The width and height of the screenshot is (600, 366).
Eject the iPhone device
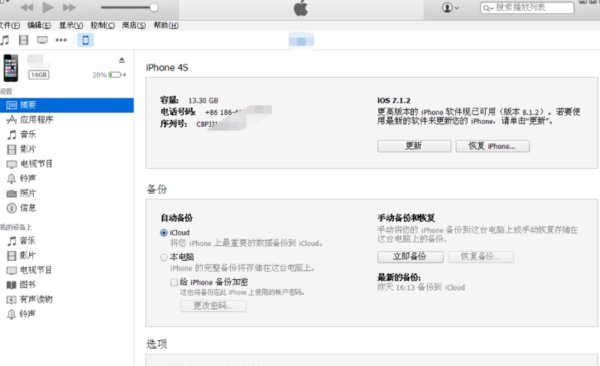122,60
